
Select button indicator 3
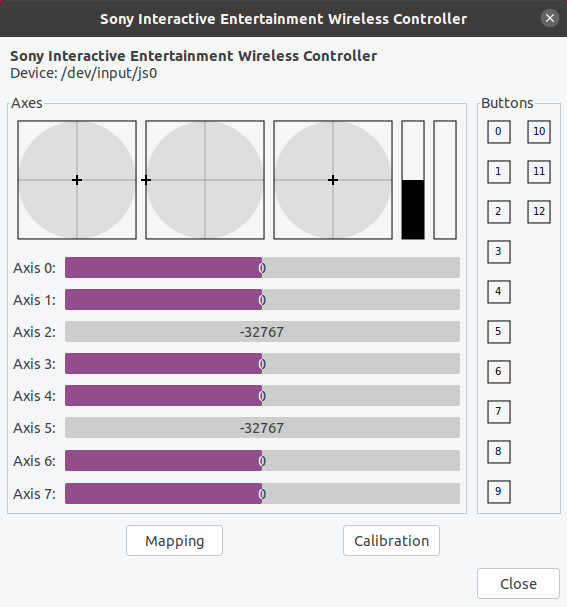(x=498, y=252)
